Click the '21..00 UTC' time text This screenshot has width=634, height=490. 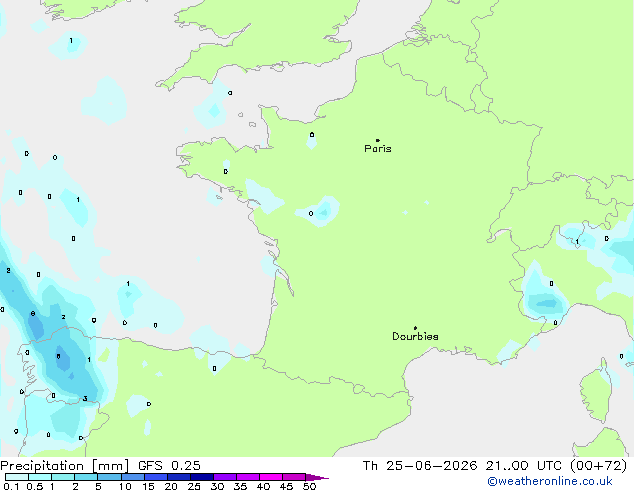tap(524, 466)
